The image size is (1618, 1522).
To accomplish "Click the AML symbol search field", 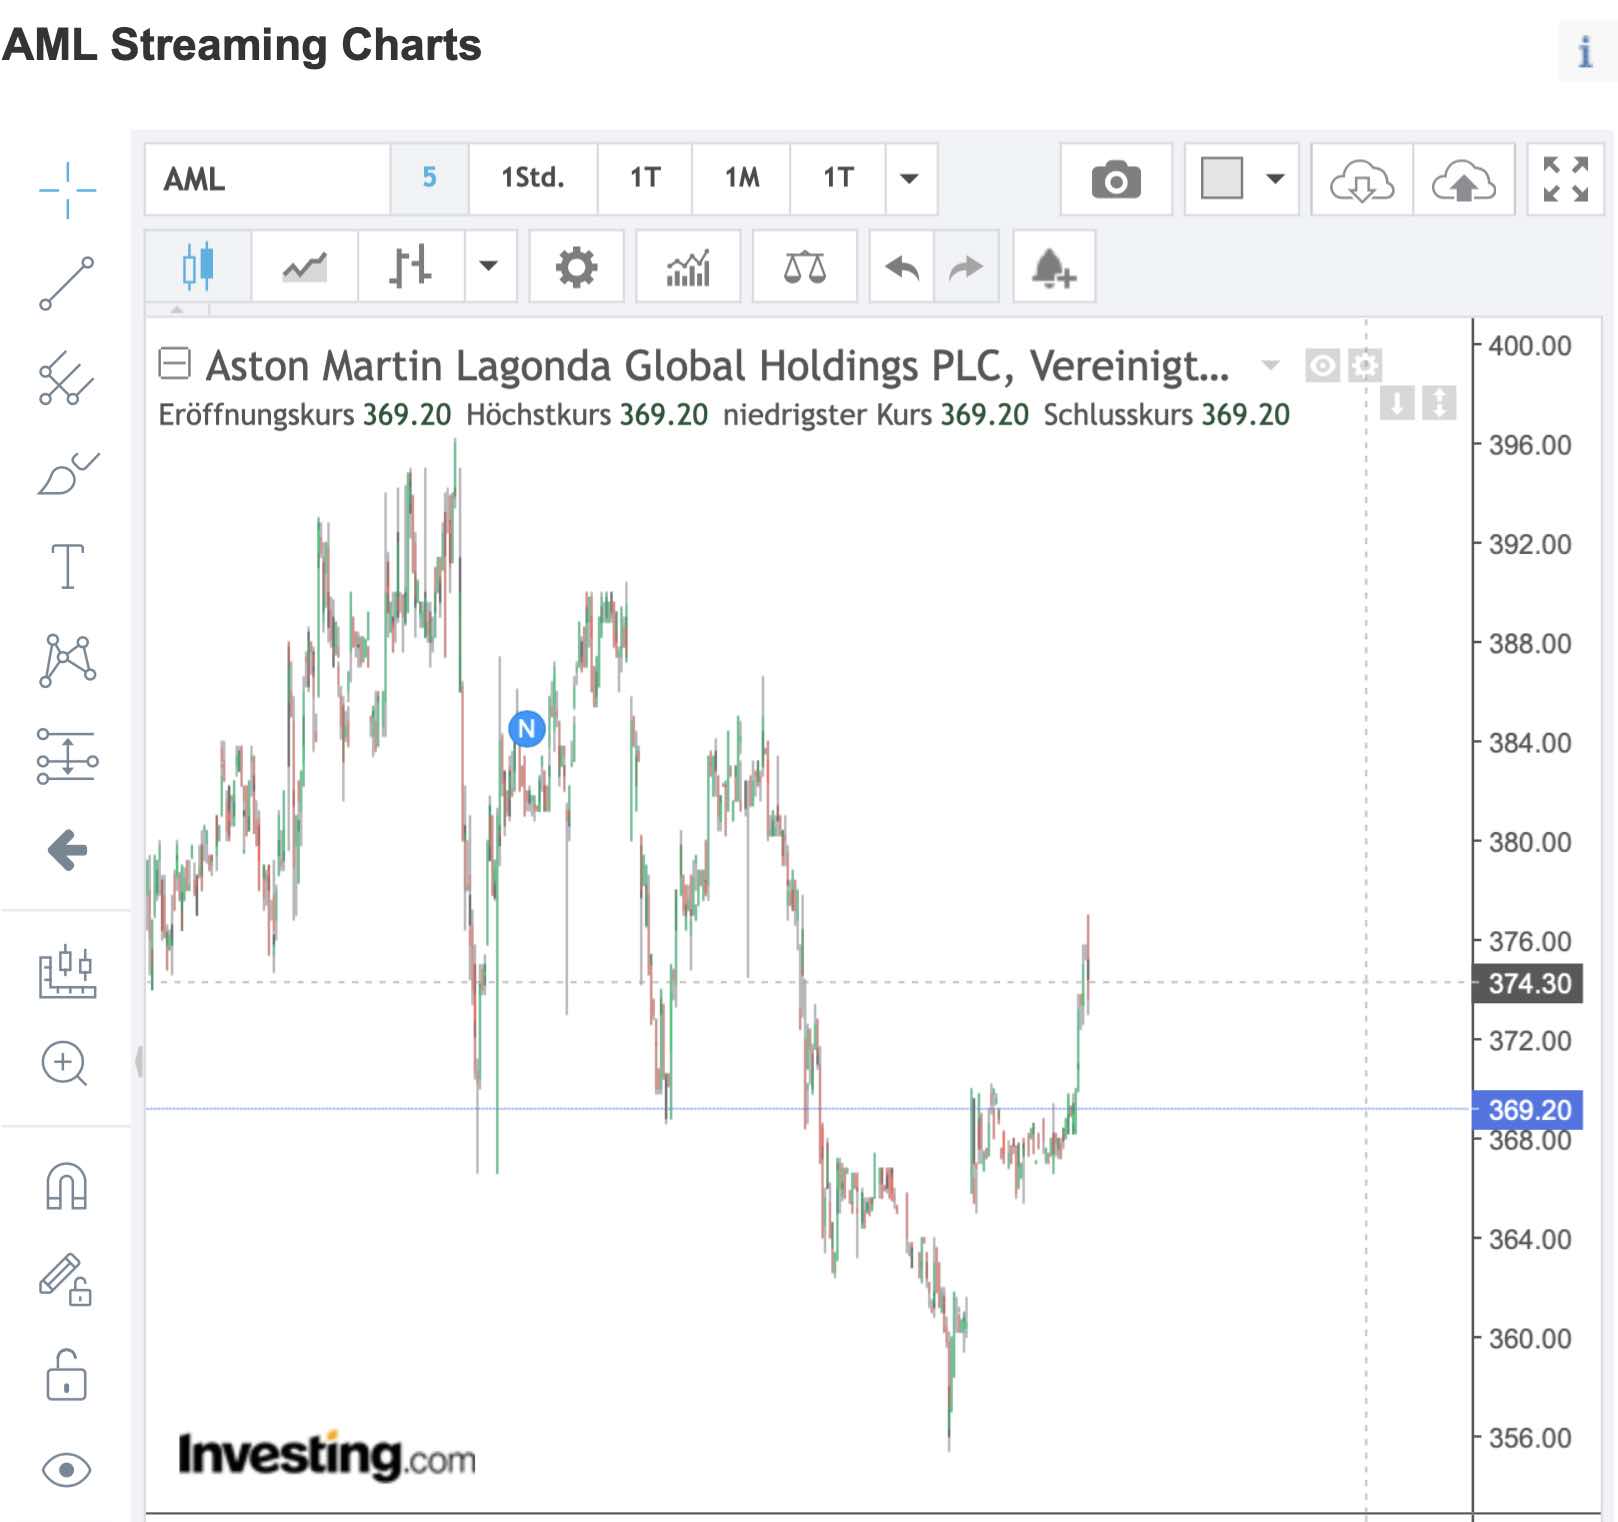I will 267,179.
